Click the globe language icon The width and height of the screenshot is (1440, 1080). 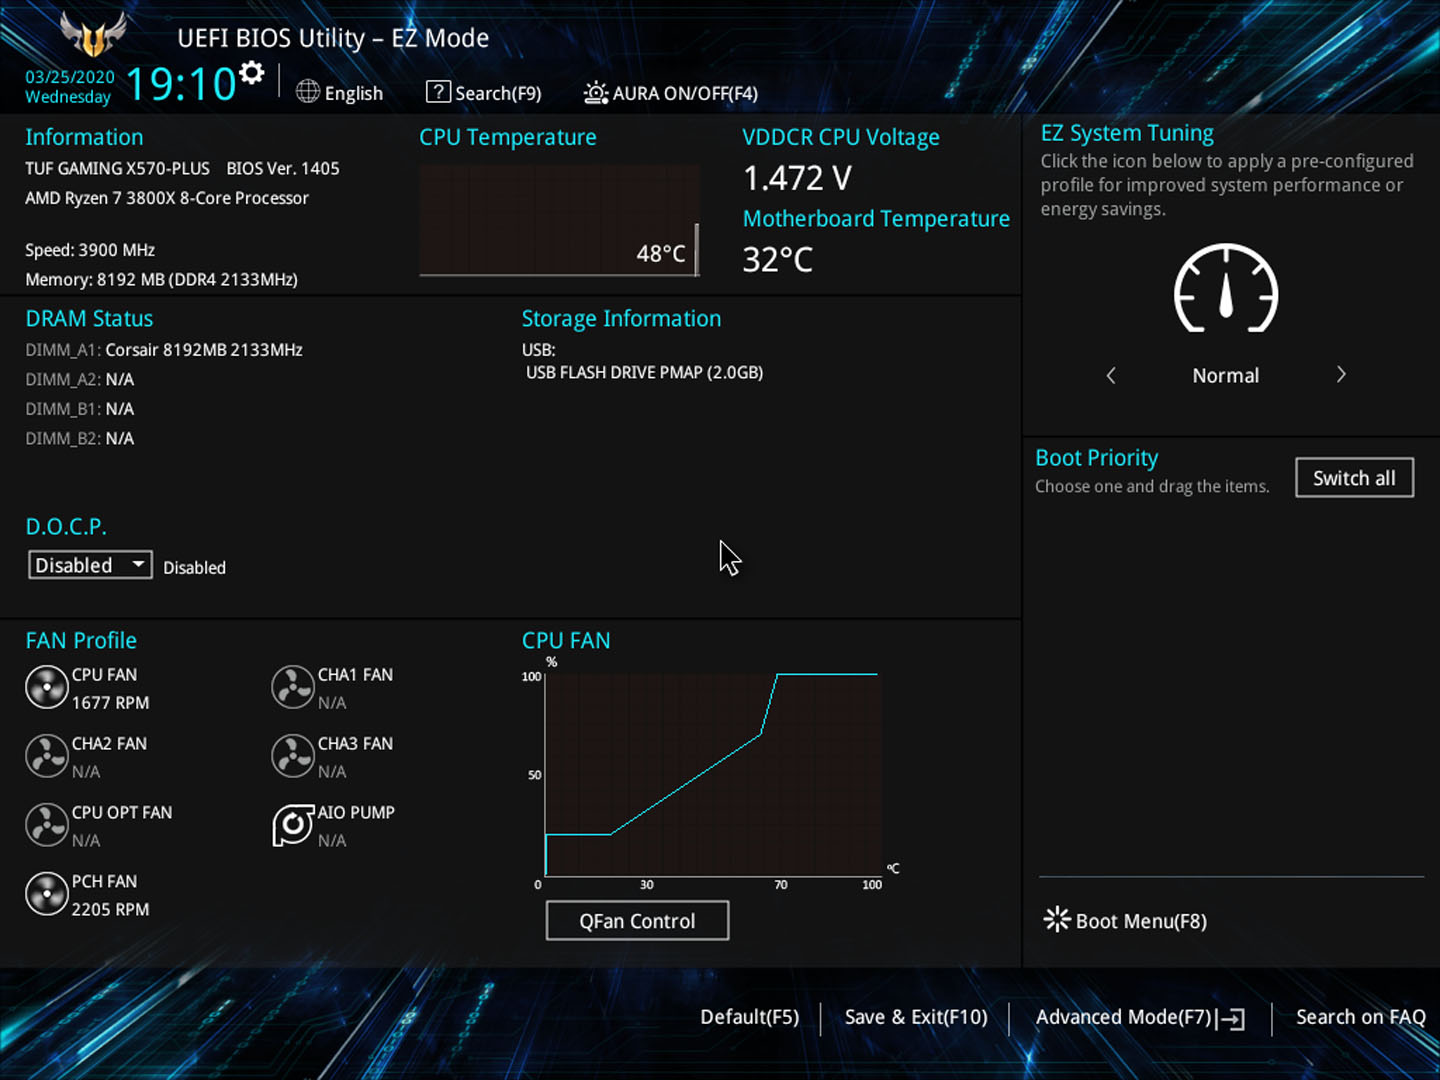[x=308, y=92]
